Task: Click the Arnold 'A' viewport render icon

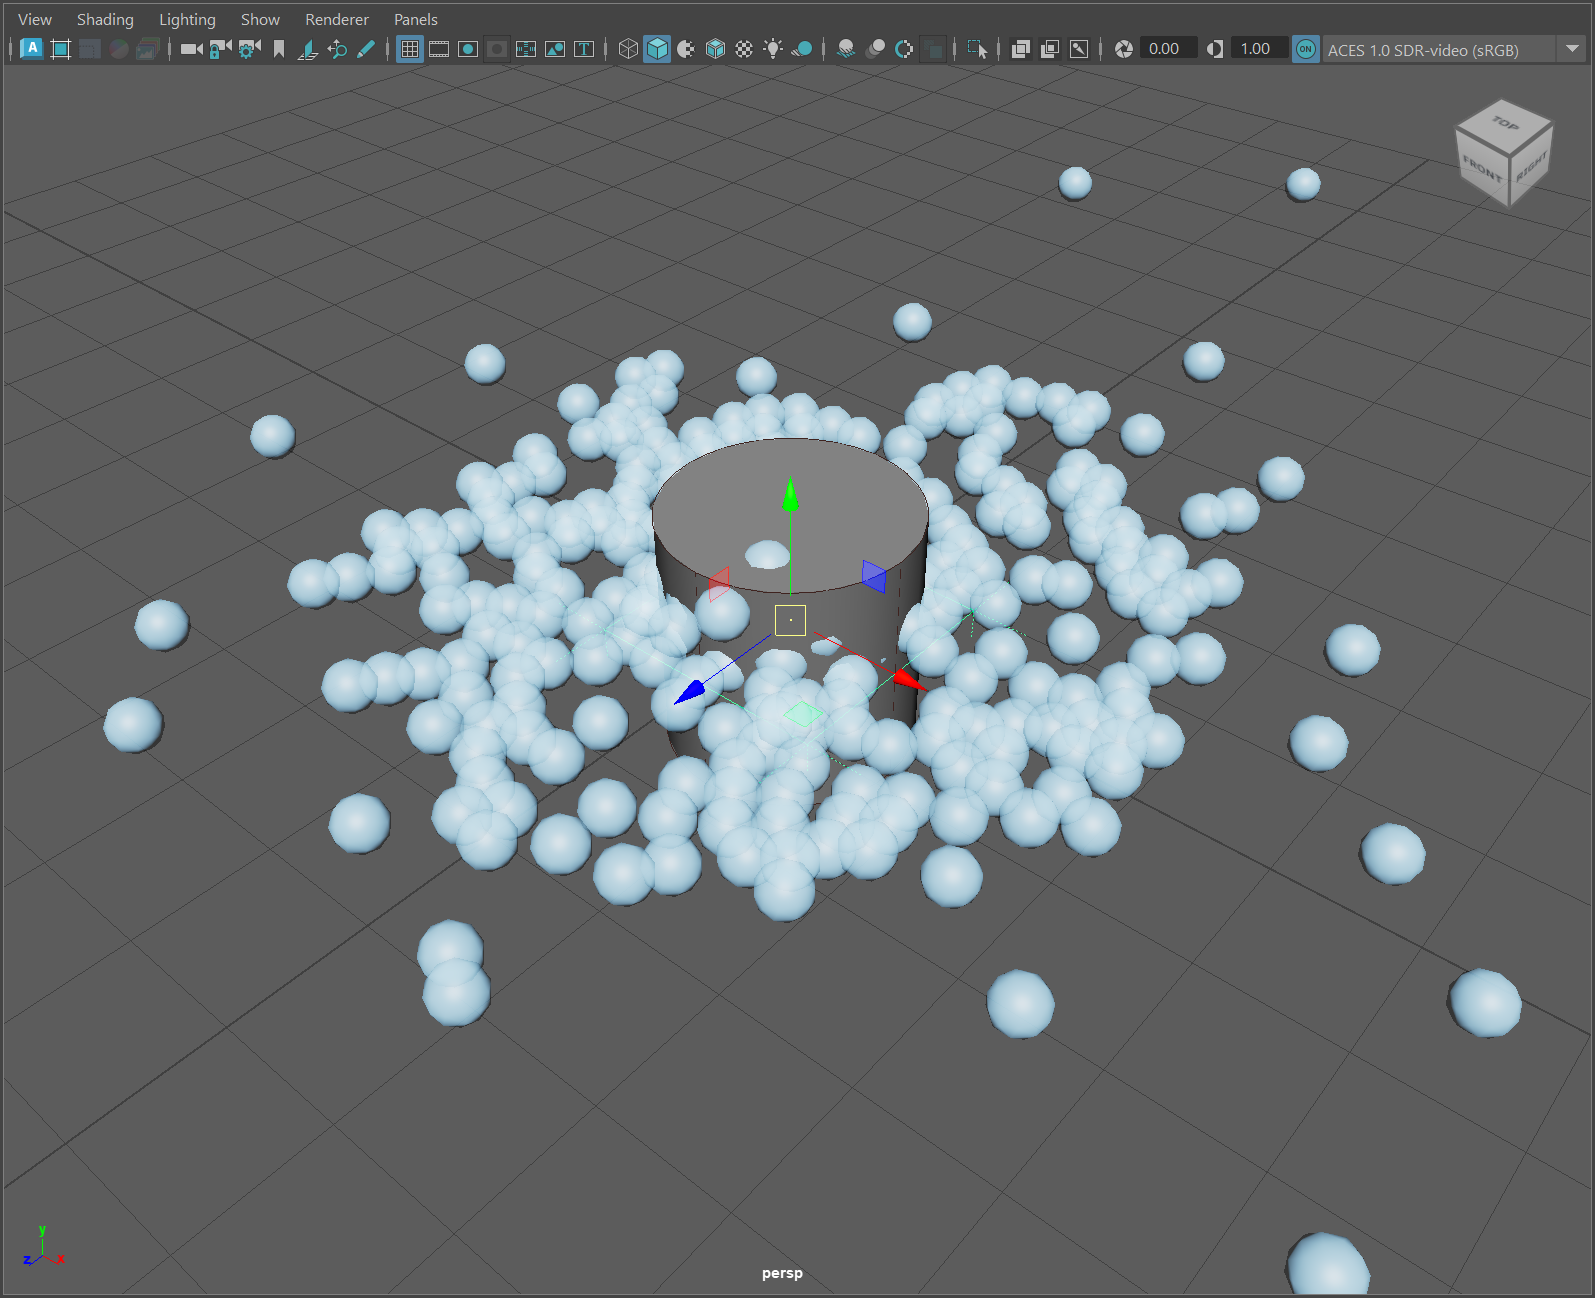Action: click(32, 49)
